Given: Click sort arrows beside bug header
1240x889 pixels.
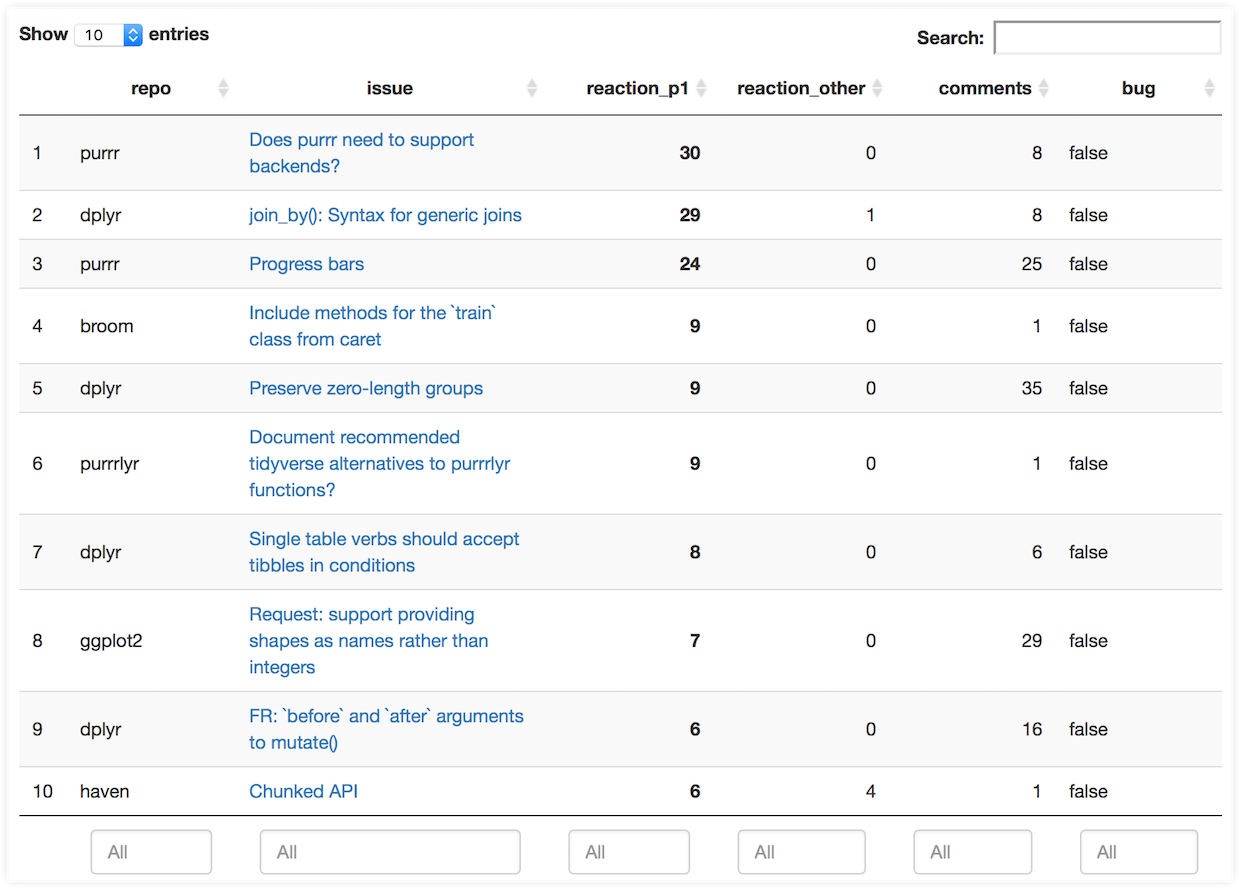Looking at the screenshot, I should pos(1209,88).
